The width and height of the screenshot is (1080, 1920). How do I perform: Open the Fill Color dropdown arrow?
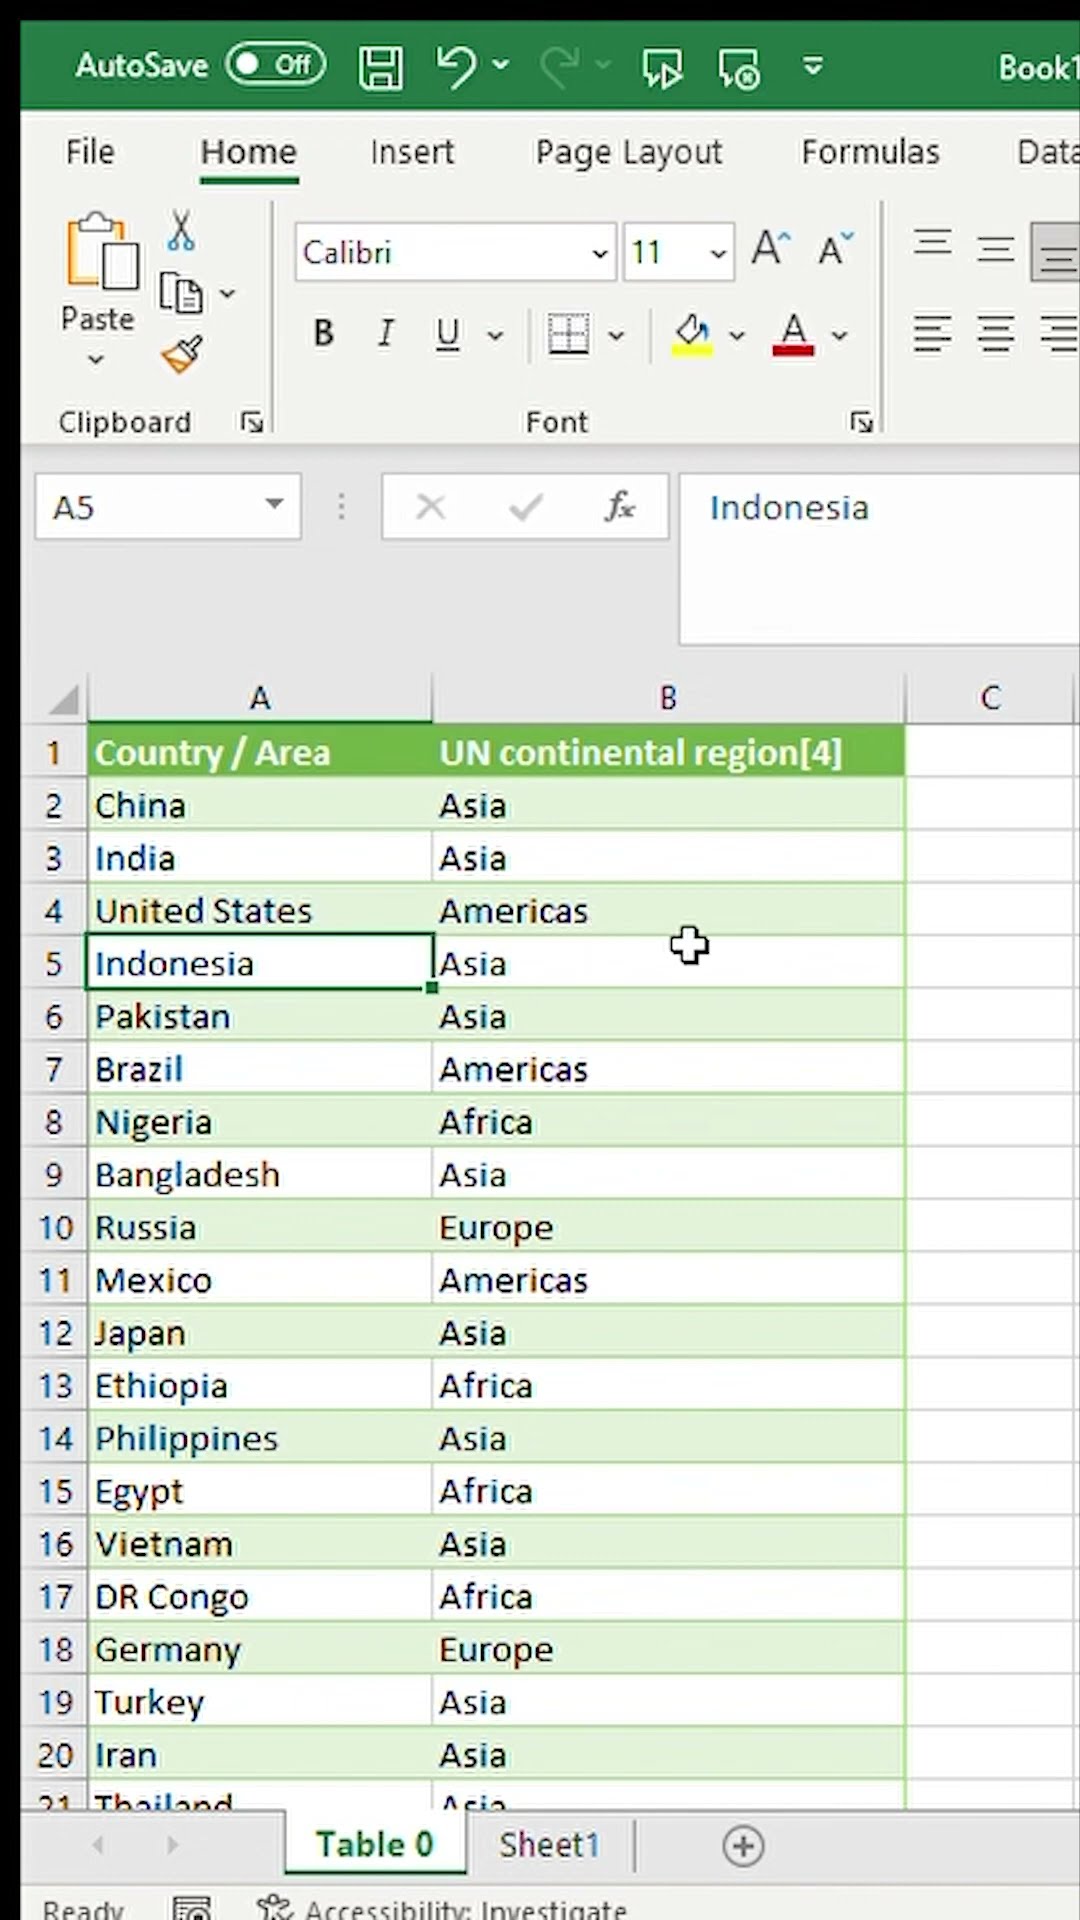737,335
